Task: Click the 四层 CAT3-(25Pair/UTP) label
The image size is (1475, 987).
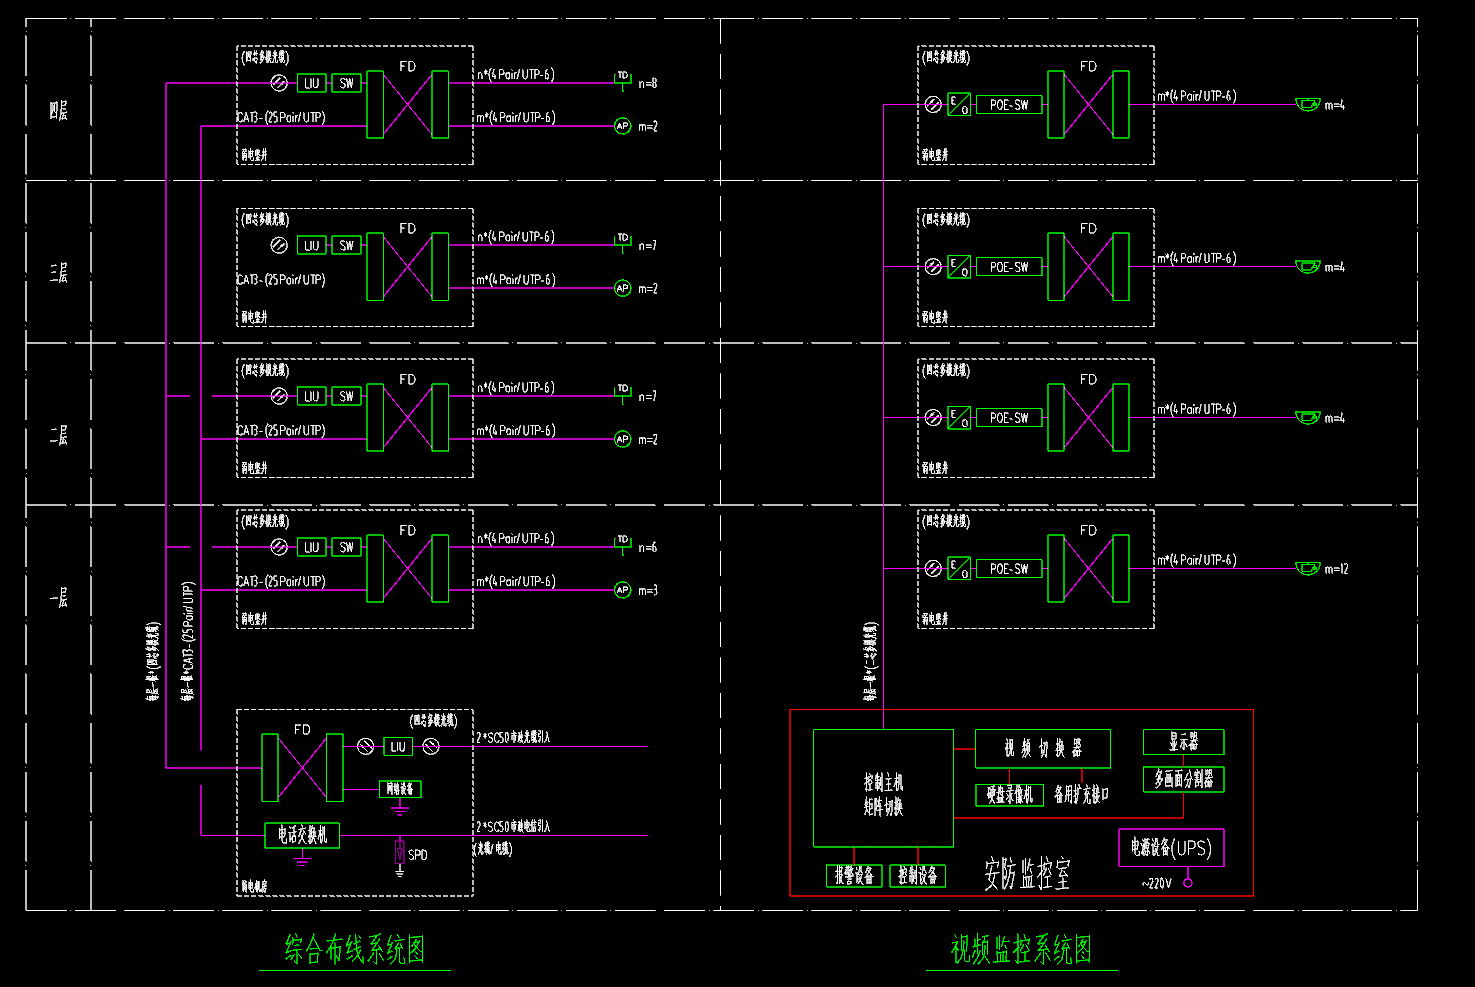Action: pyautogui.click(x=281, y=117)
